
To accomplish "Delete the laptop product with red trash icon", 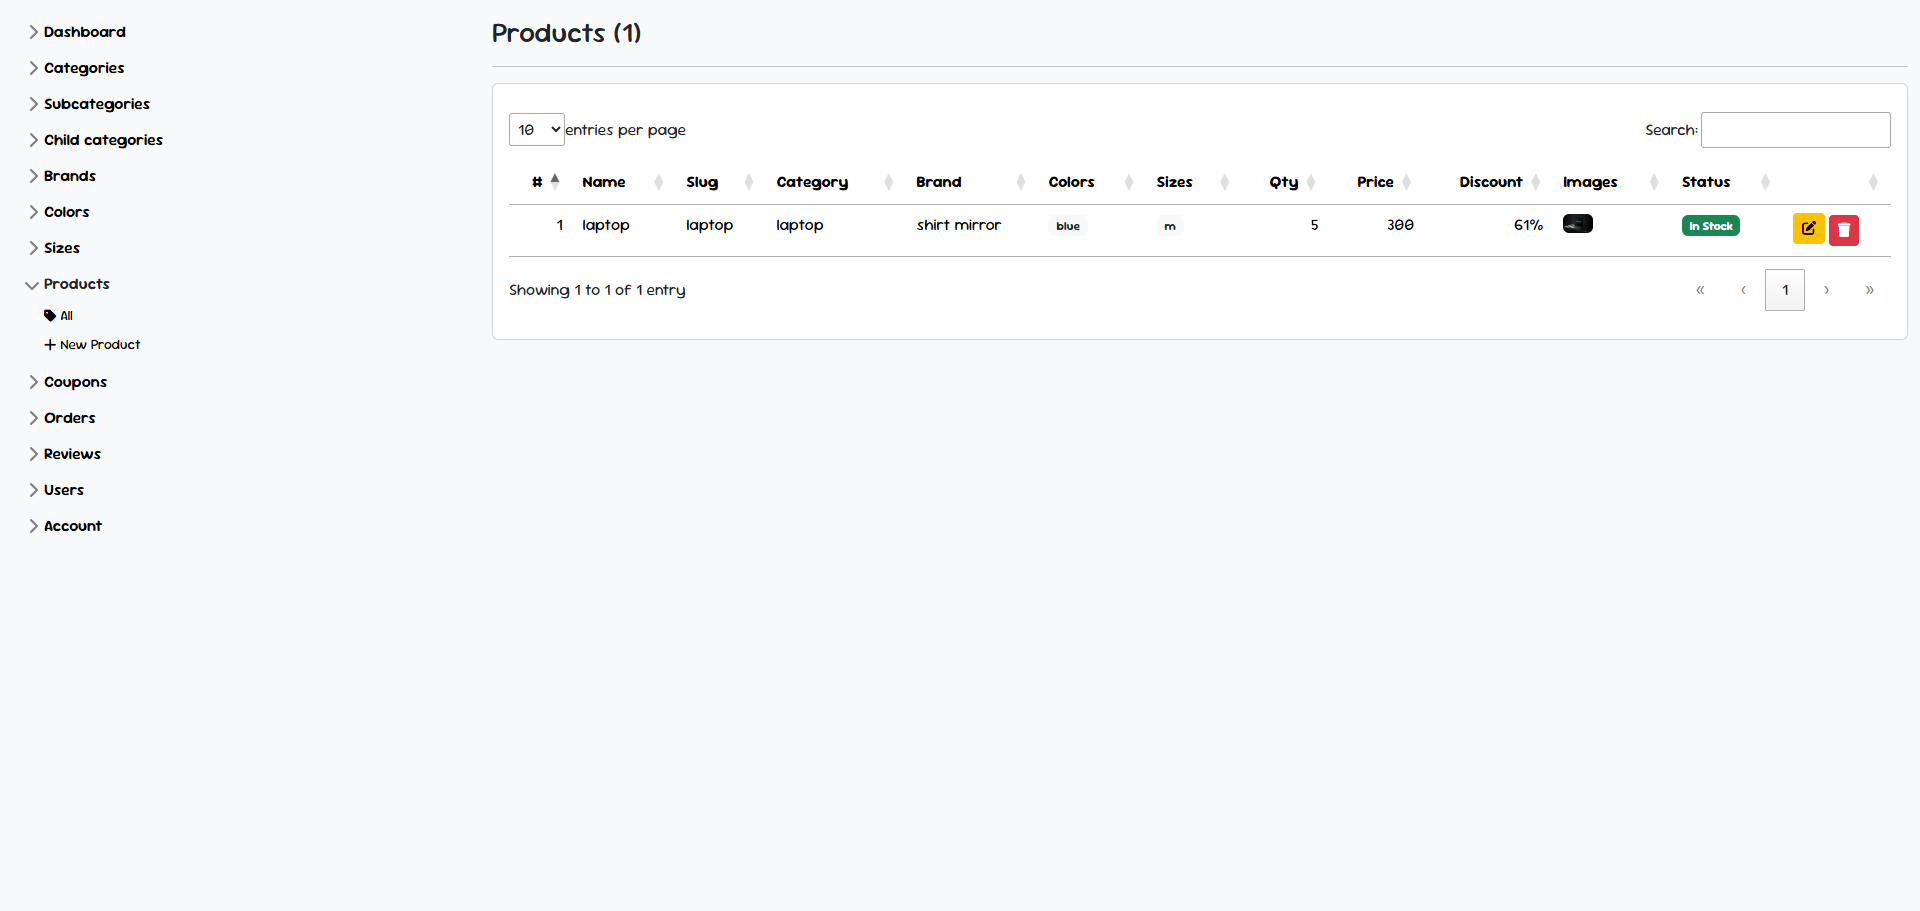I will tap(1844, 230).
